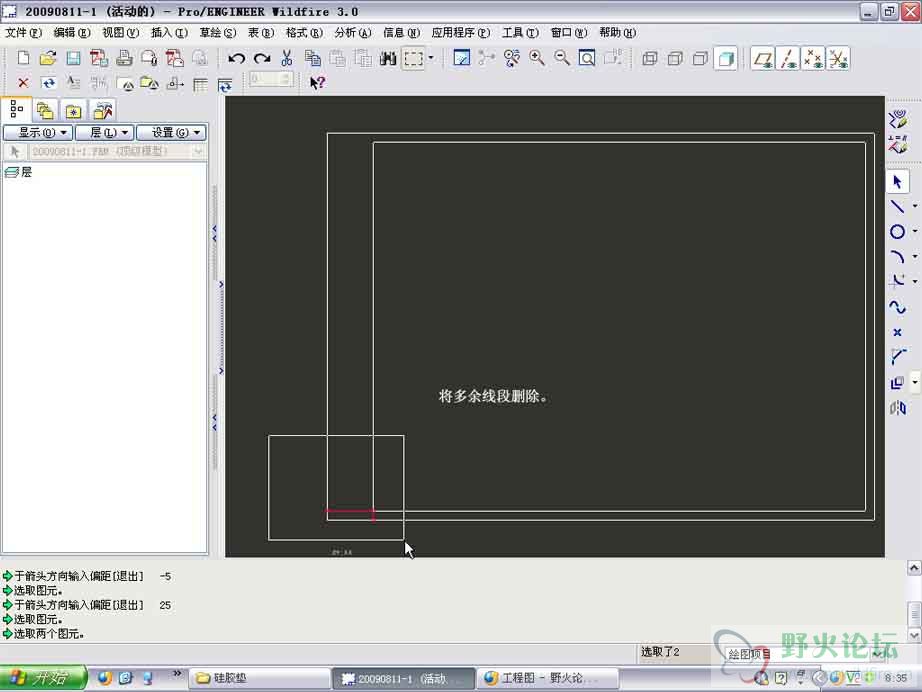The image size is (922, 692).
Task: Copy selection with the copy icon
Action: pos(312,58)
